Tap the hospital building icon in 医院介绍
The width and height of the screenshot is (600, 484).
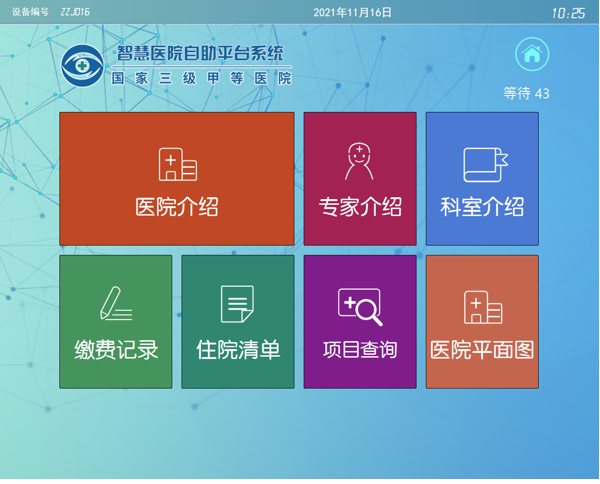click(178, 164)
